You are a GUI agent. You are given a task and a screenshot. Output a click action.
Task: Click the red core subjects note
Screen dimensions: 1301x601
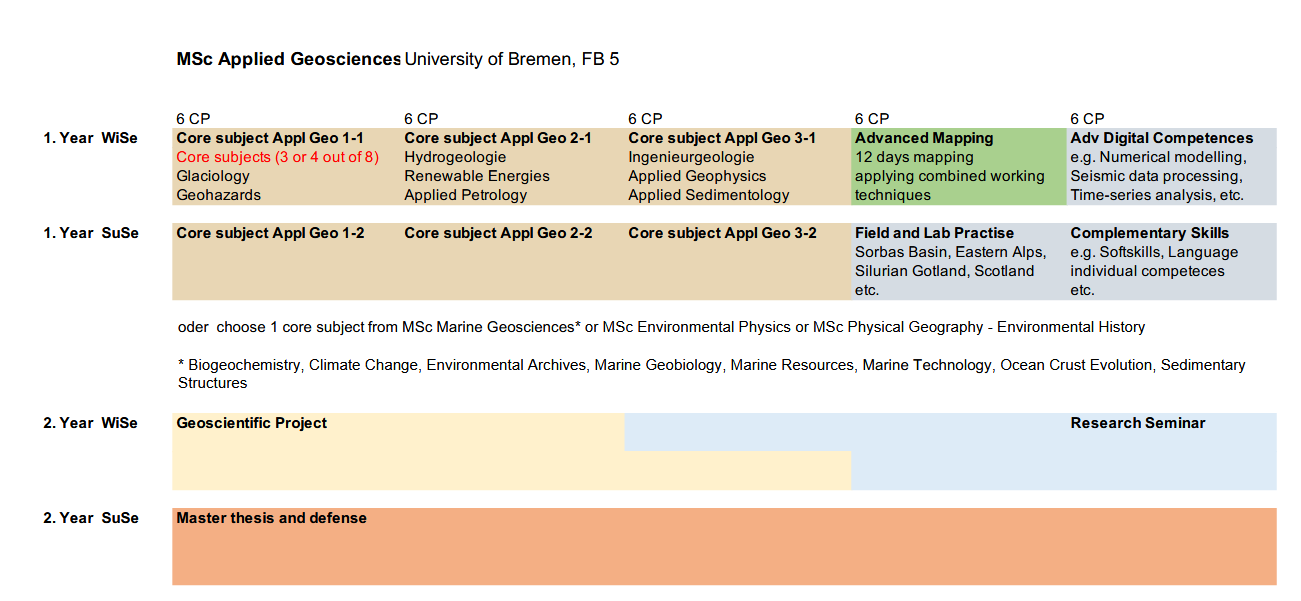[x=277, y=157]
